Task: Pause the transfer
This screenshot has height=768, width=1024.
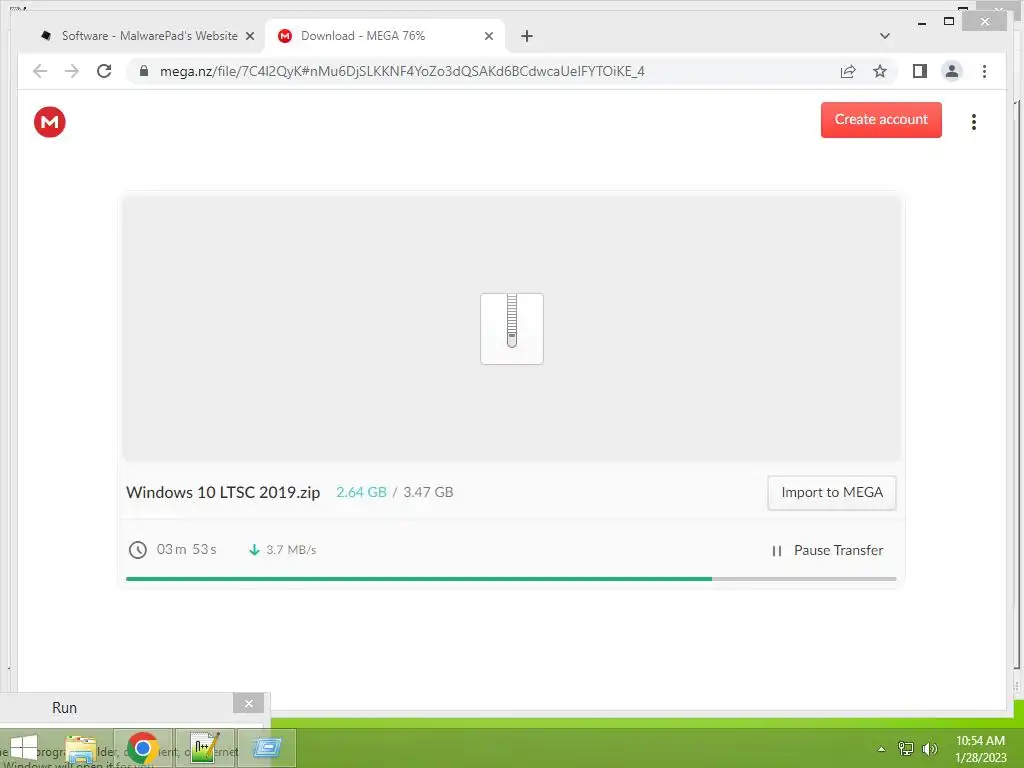Action: [827, 551]
